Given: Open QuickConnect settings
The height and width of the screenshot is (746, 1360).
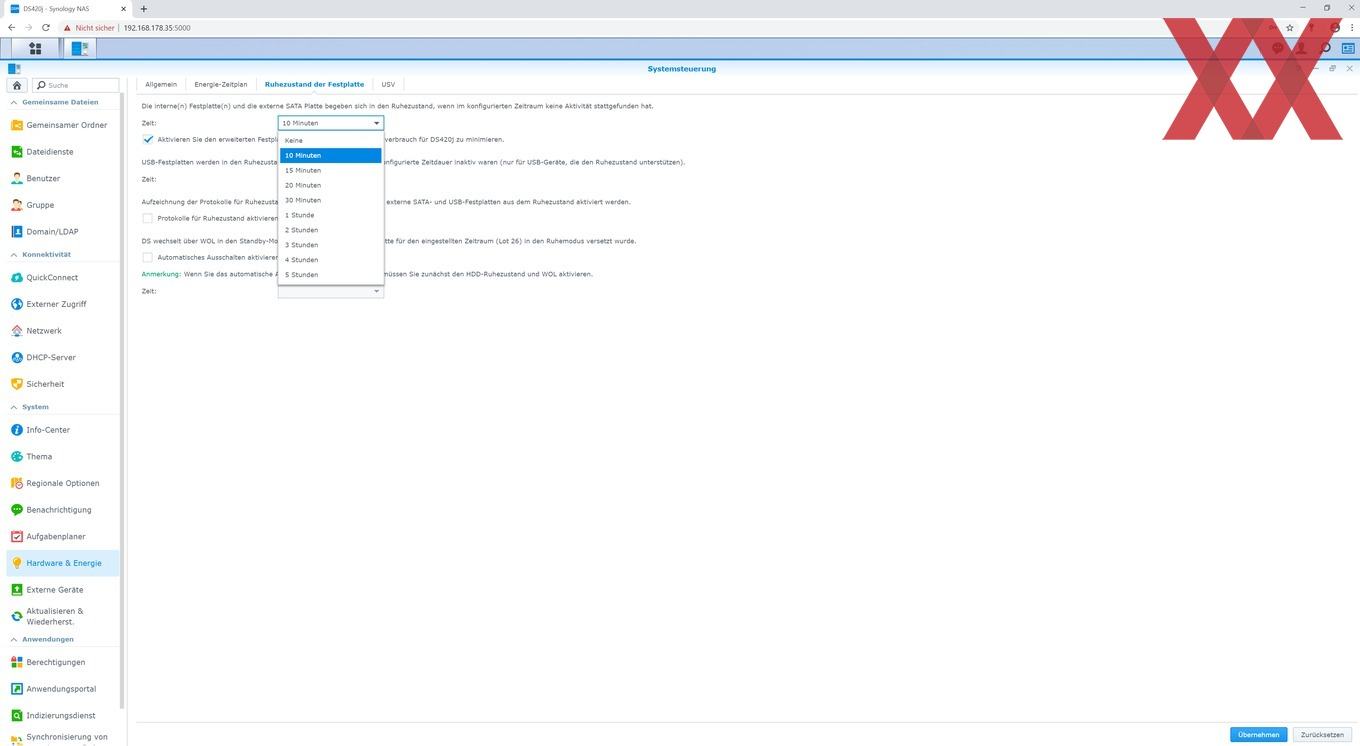Looking at the screenshot, I should [63, 278].
